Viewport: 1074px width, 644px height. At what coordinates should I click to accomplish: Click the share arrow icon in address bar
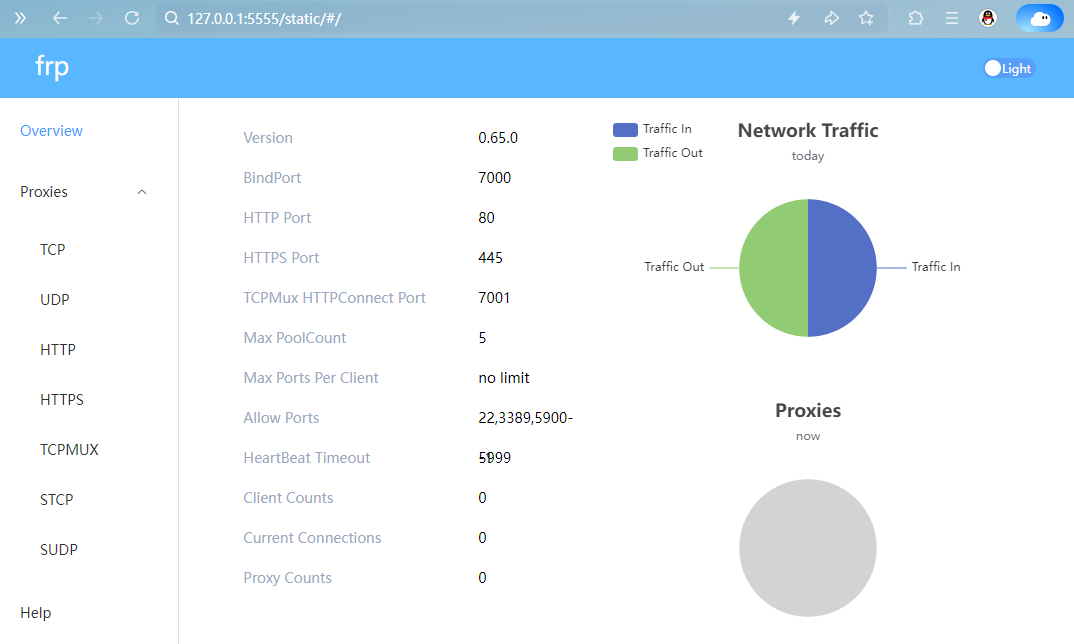pos(830,18)
